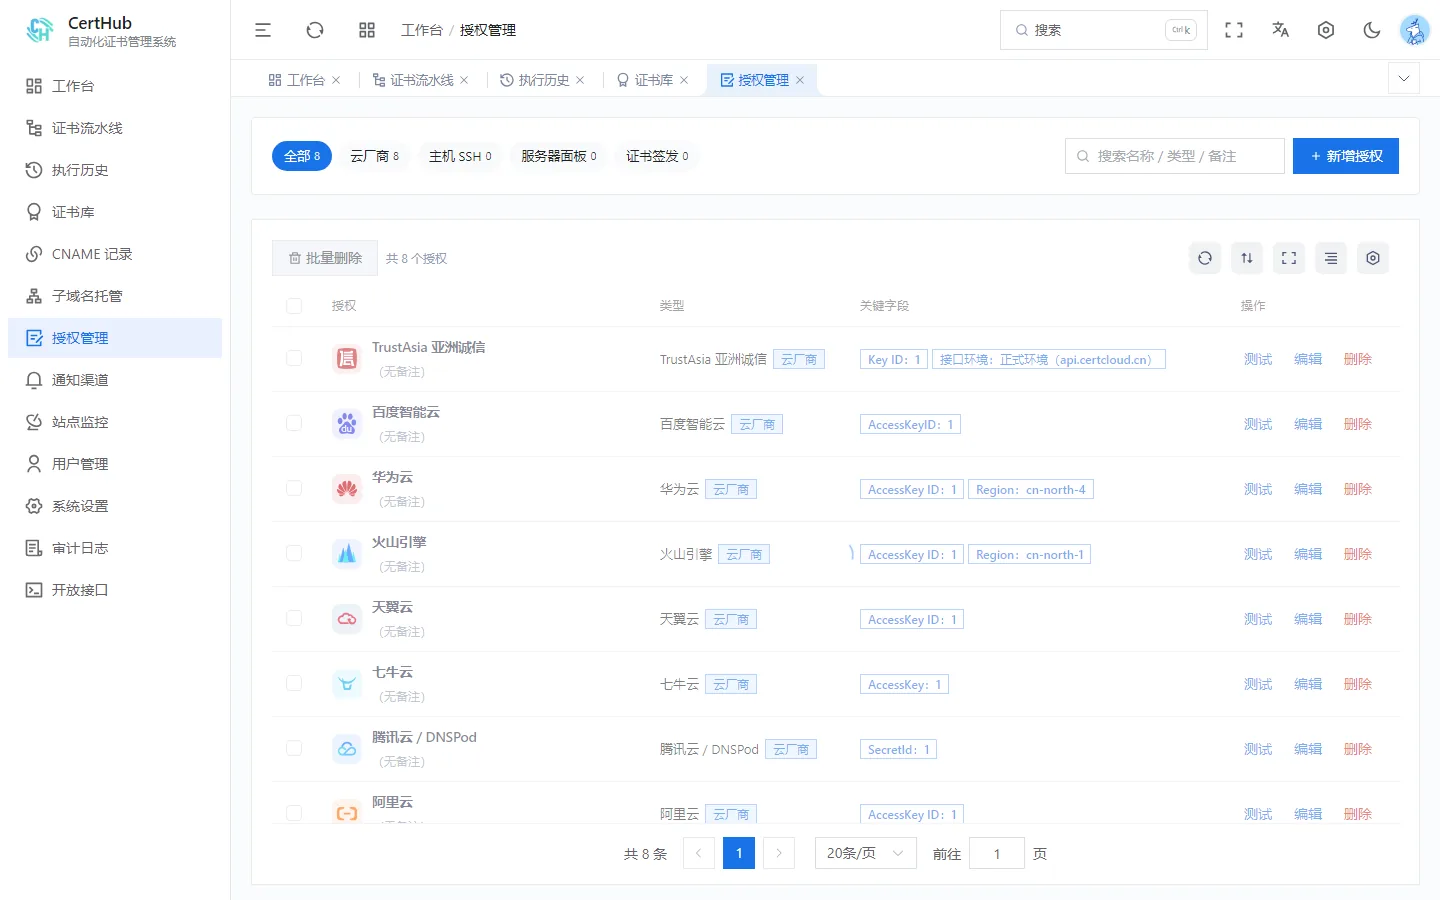Expand the tab list dropdown chevron
Image resolution: width=1440 pixels, height=900 pixels.
click(1404, 78)
